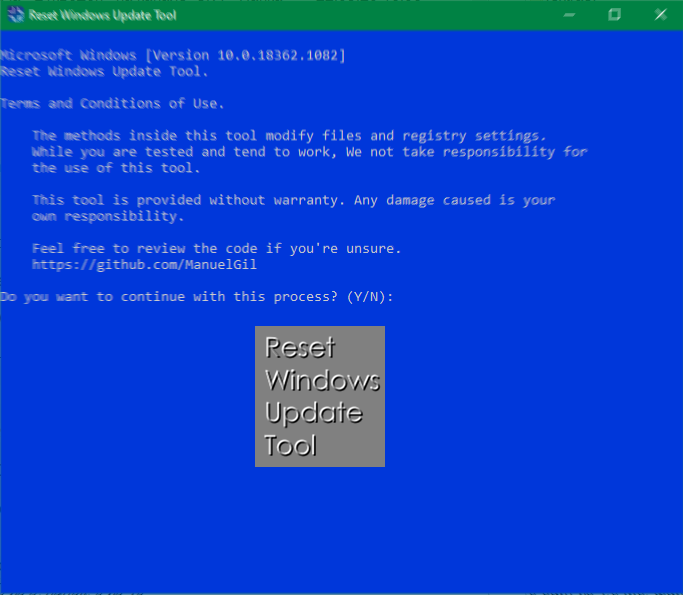Viewport: 683px width, 595px height.
Task: Click the 'Do you want to continue' prompt line
Action: pos(196,297)
